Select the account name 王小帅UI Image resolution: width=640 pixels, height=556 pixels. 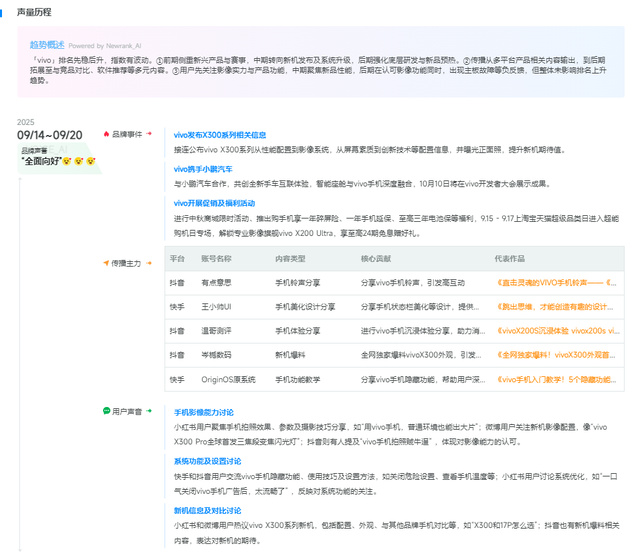click(216, 307)
